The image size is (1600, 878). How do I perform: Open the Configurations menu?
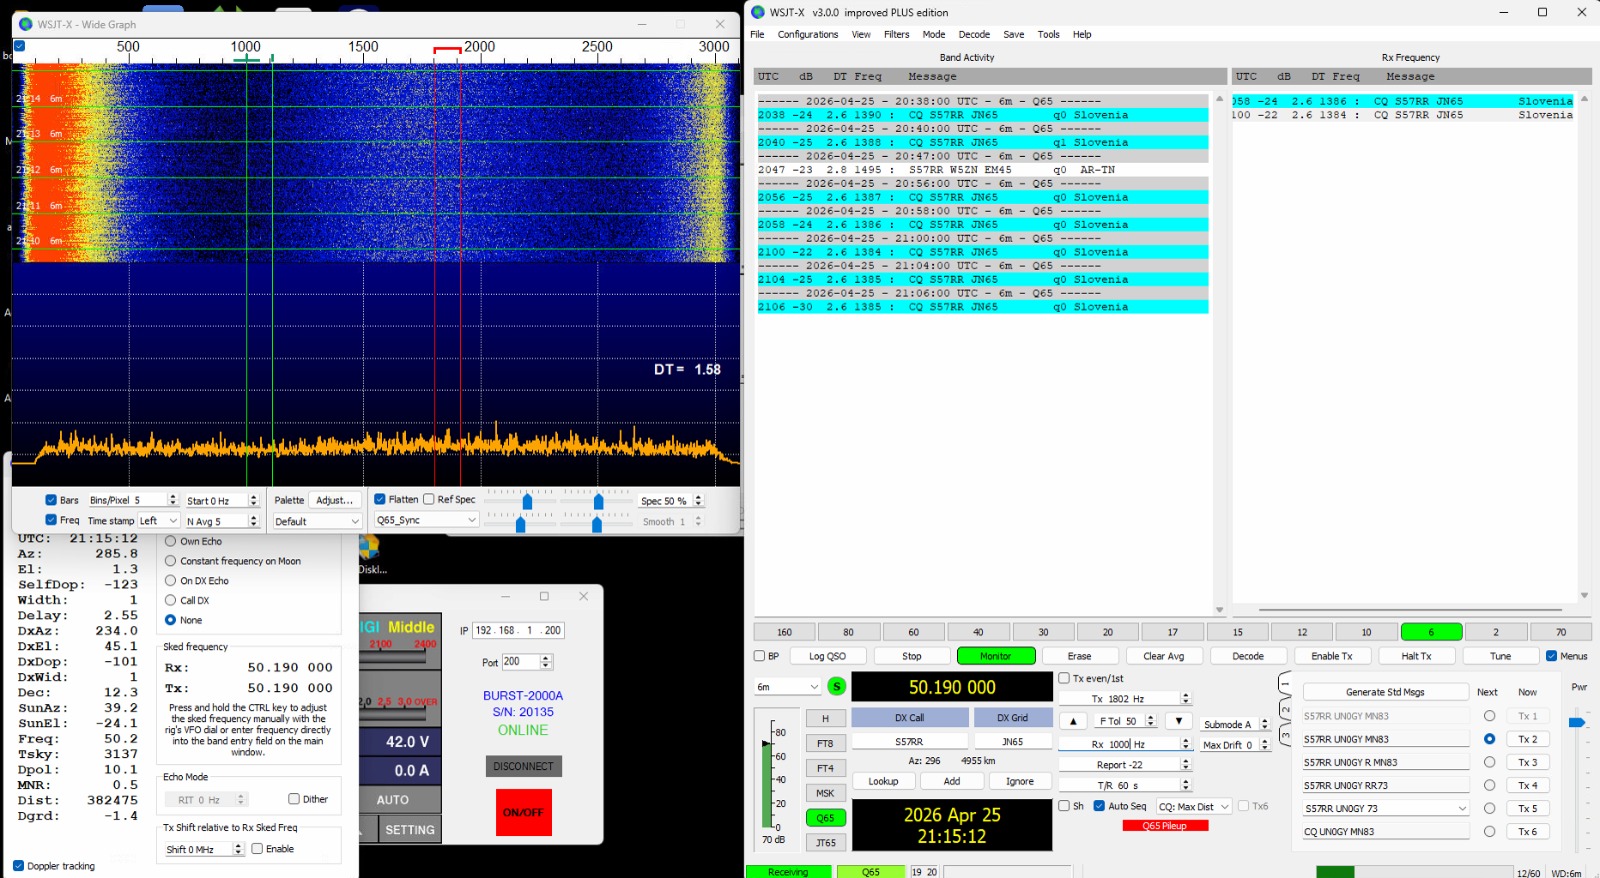[x=807, y=34]
